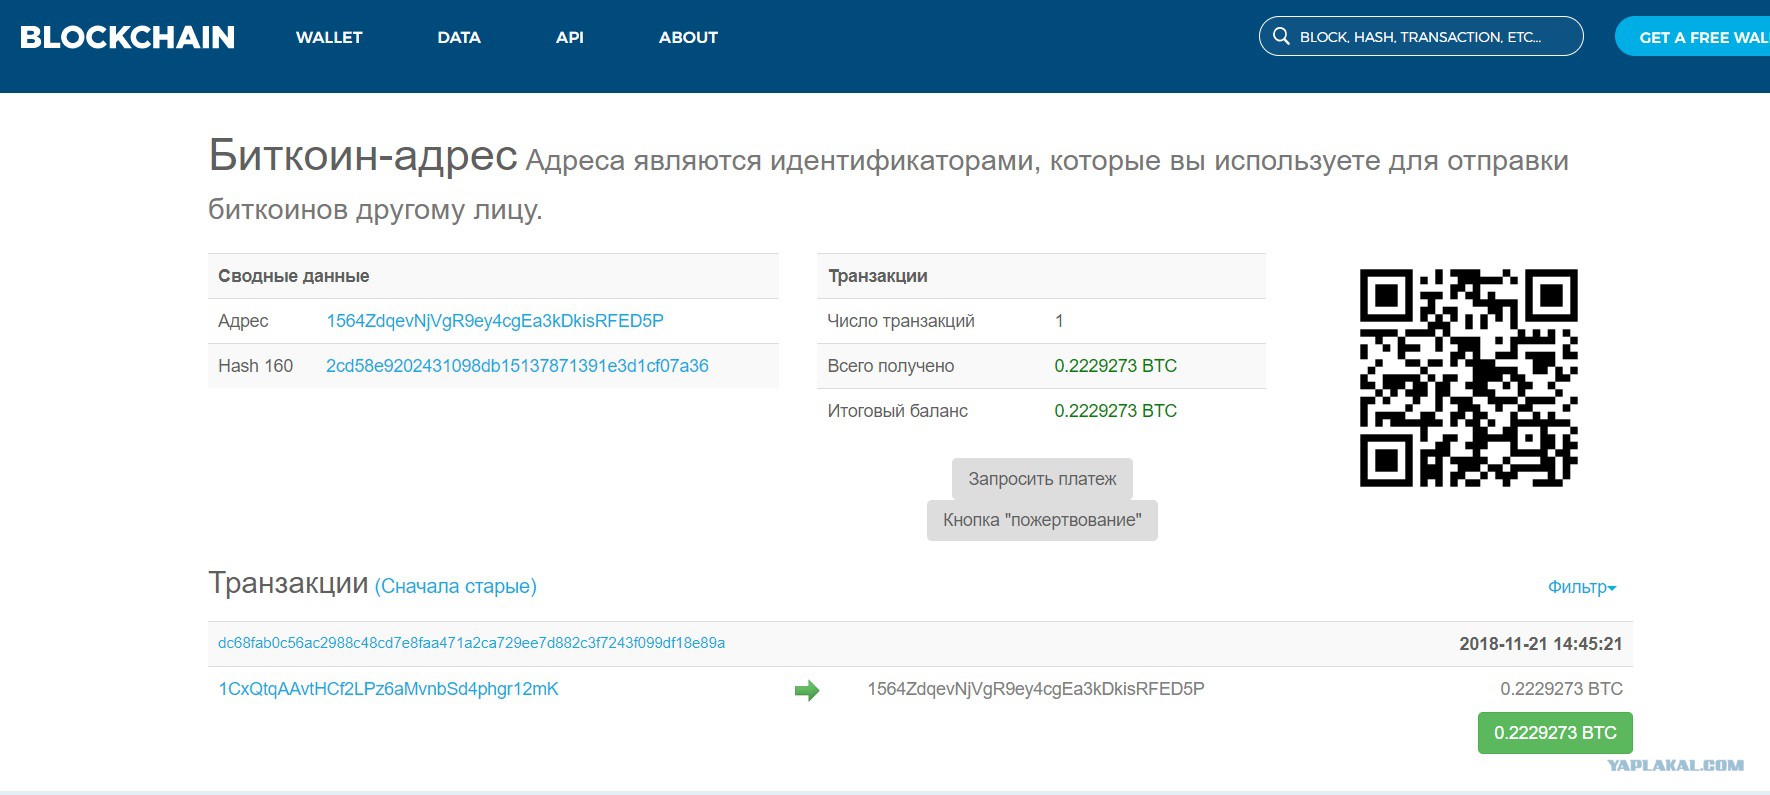Expand the Фильтр dropdown
This screenshot has height=795, width=1770.
pyautogui.click(x=1582, y=587)
